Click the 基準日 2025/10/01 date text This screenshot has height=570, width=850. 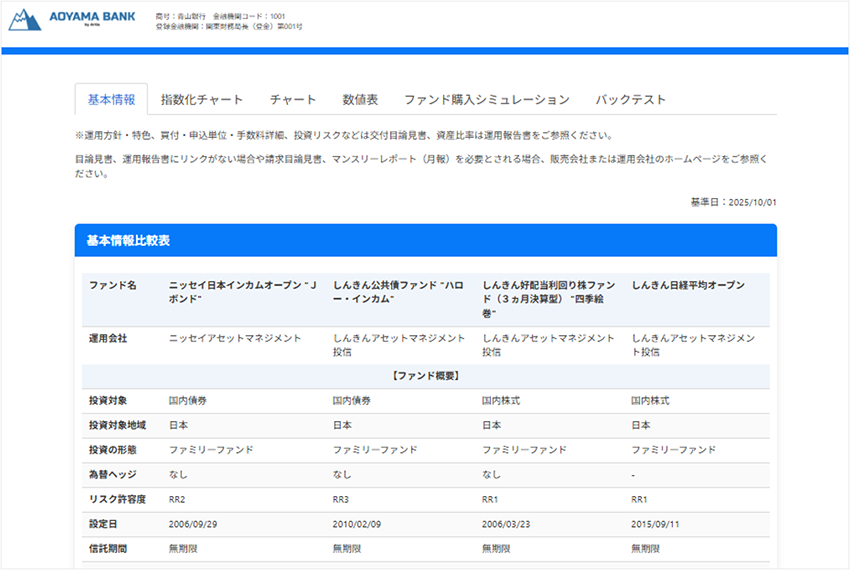pyautogui.click(x=733, y=203)
